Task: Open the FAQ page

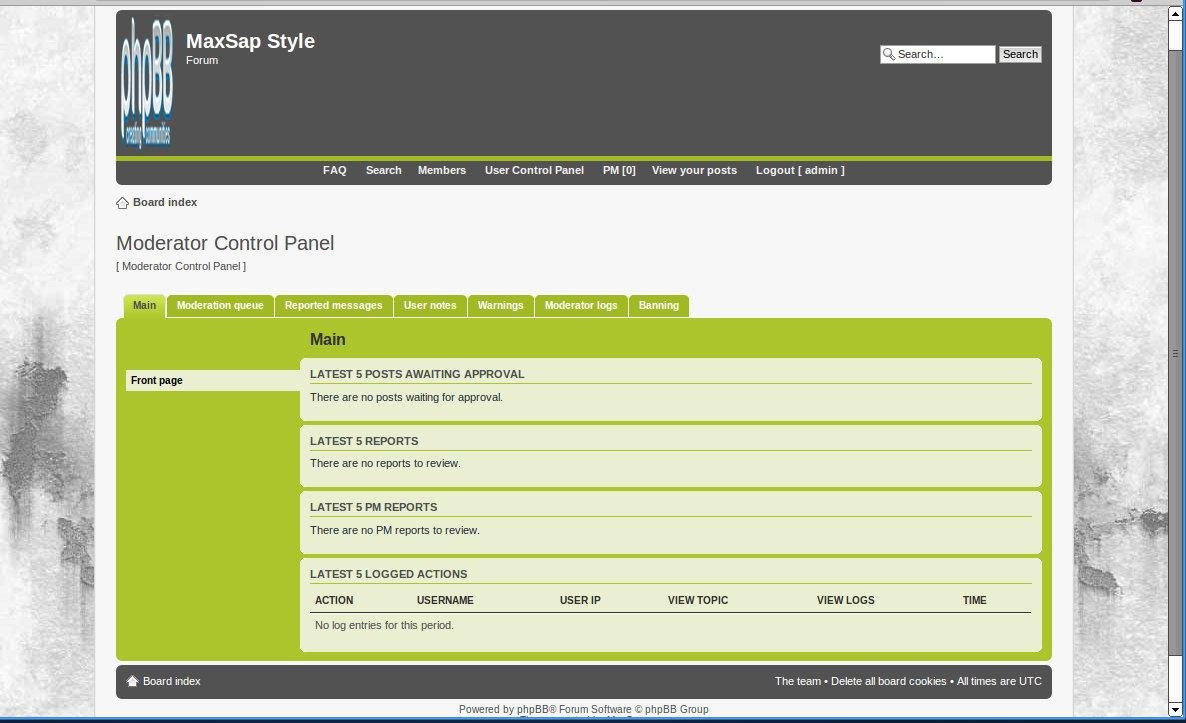Action: pyautogui.click(x=334, y=170)
